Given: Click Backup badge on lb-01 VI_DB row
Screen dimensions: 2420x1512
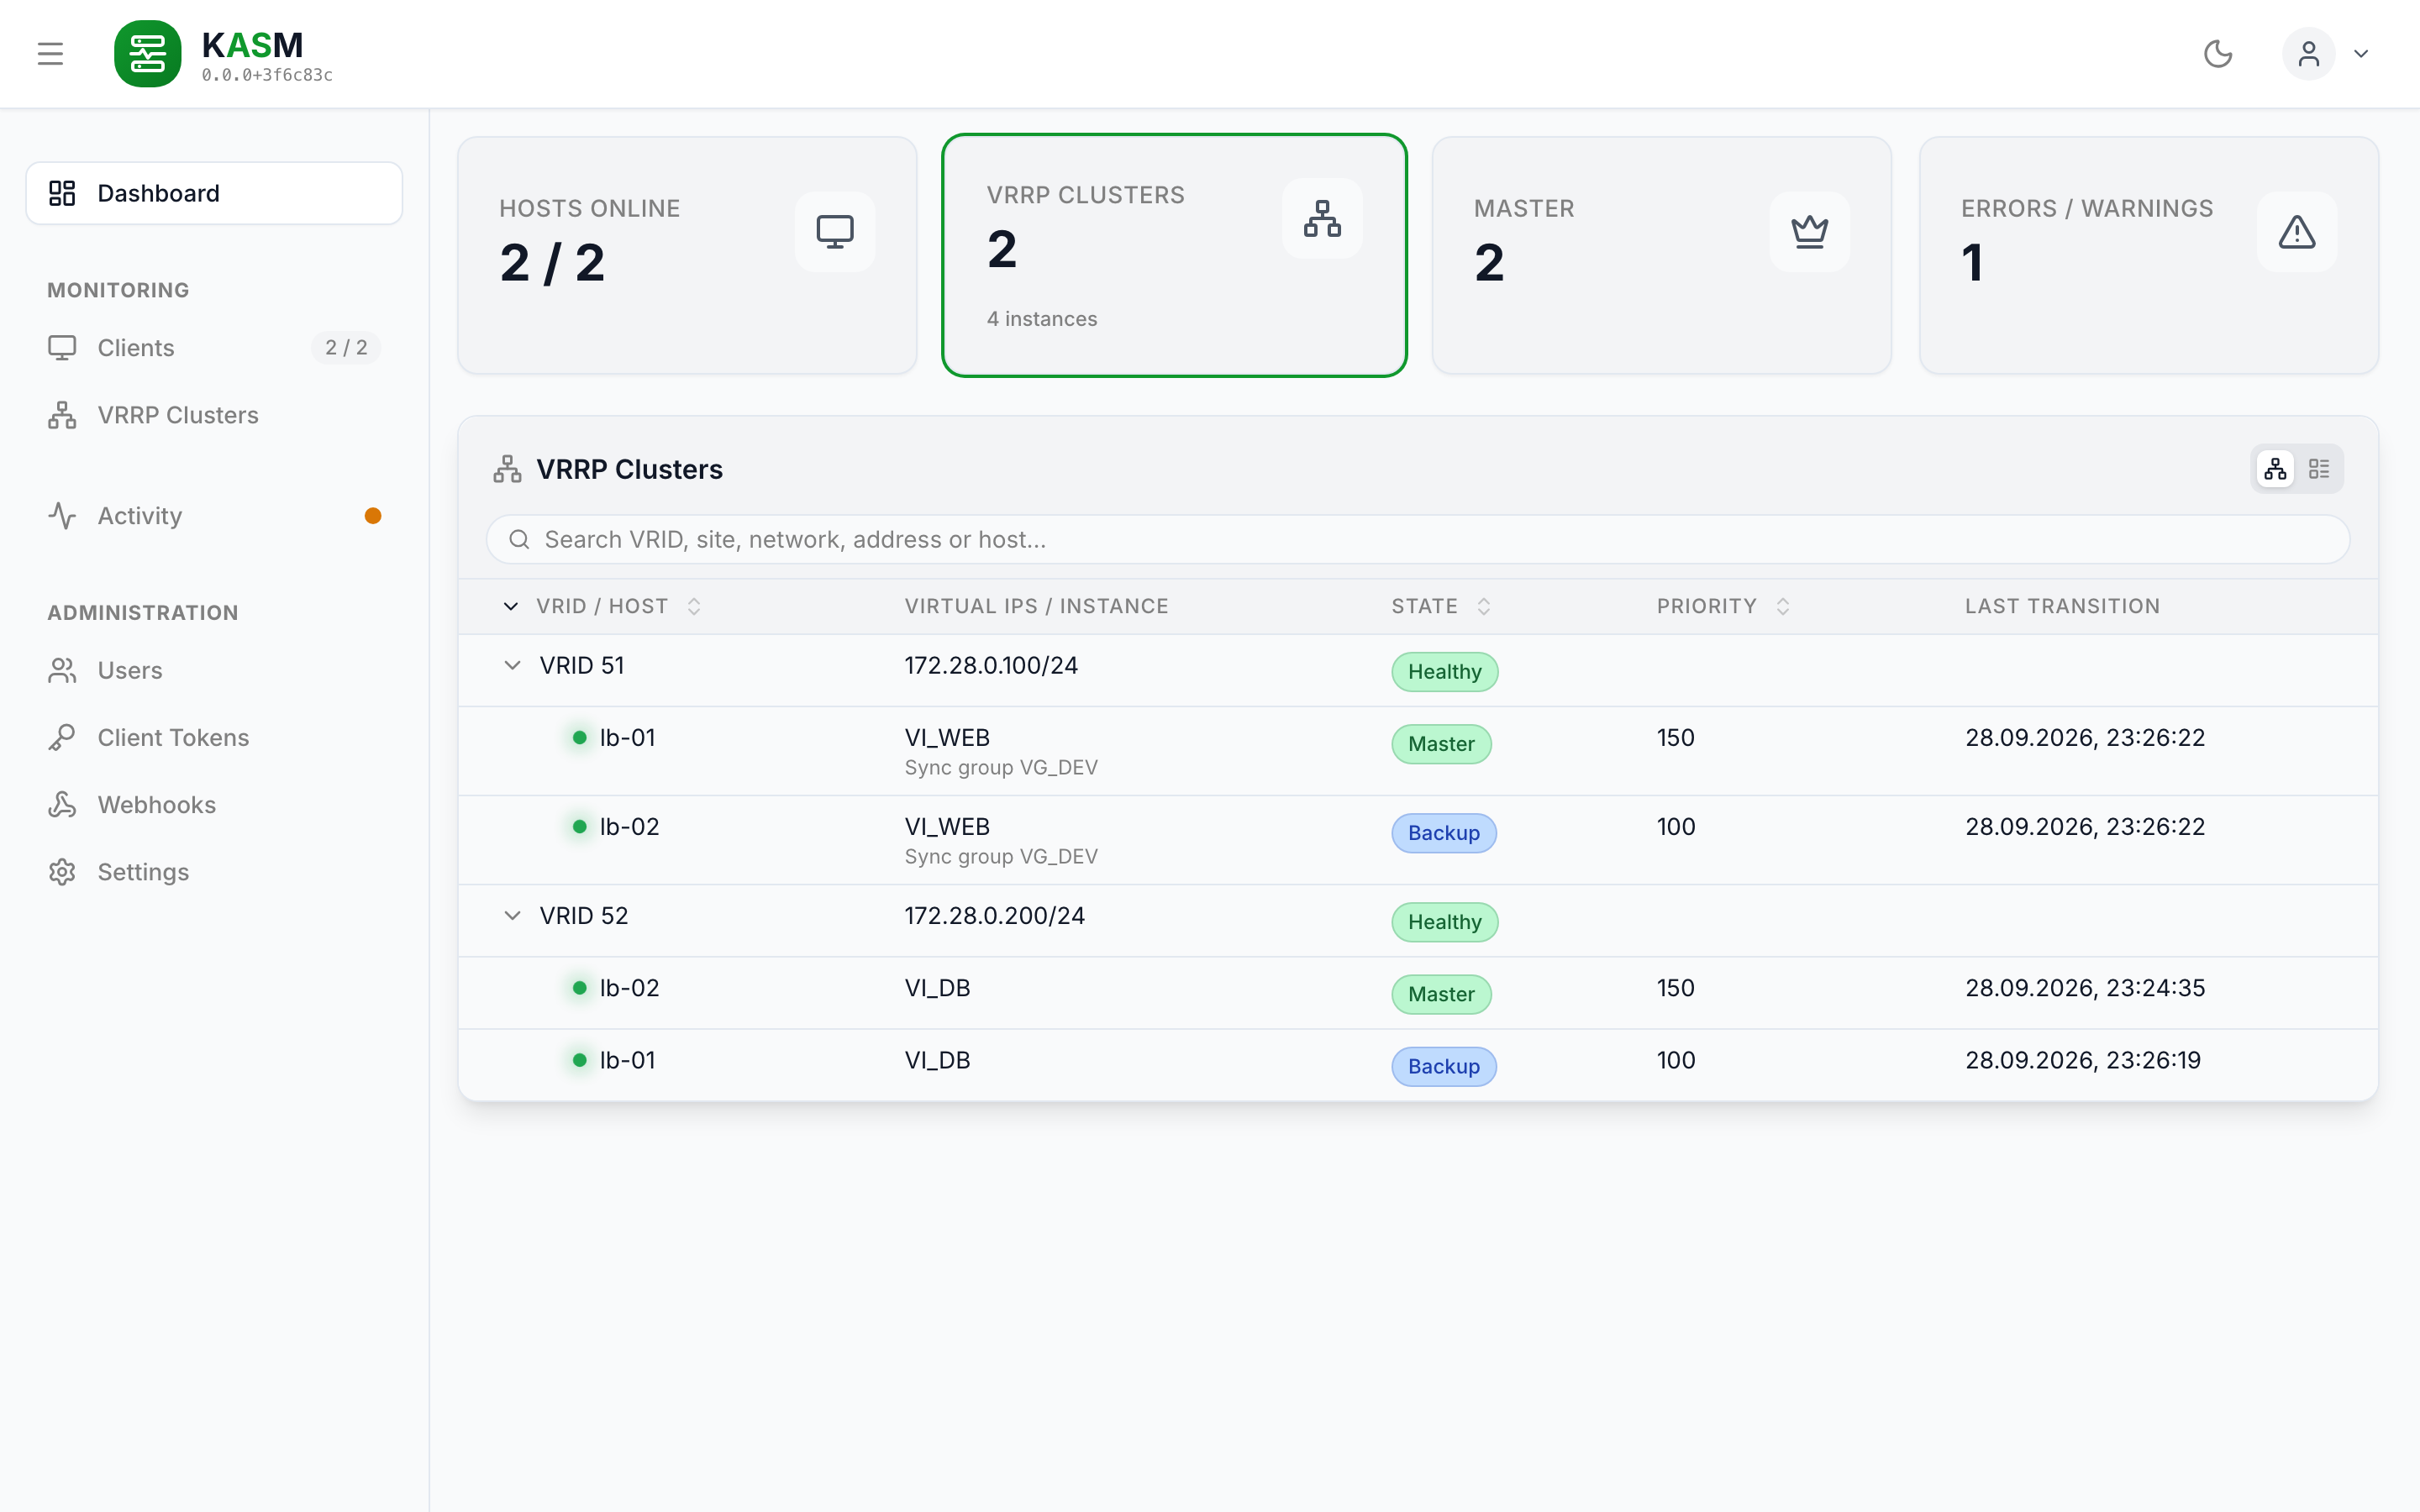Looking at the screenshot, I should (1443, 1066).
